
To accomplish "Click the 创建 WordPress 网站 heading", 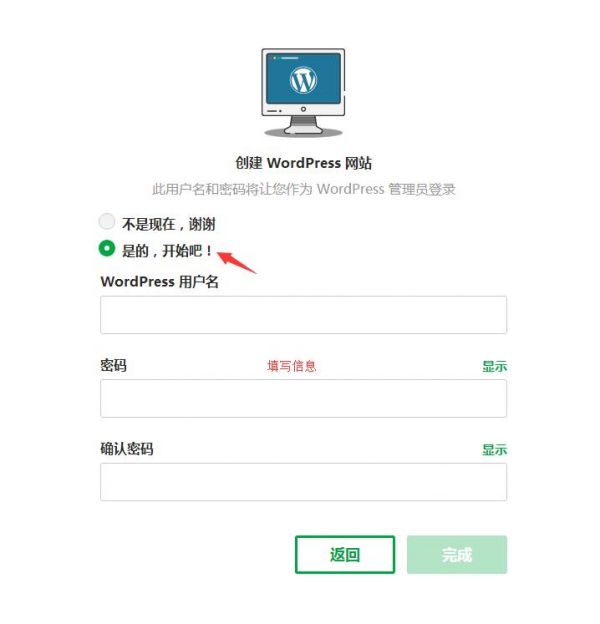I will coord(303,163).
